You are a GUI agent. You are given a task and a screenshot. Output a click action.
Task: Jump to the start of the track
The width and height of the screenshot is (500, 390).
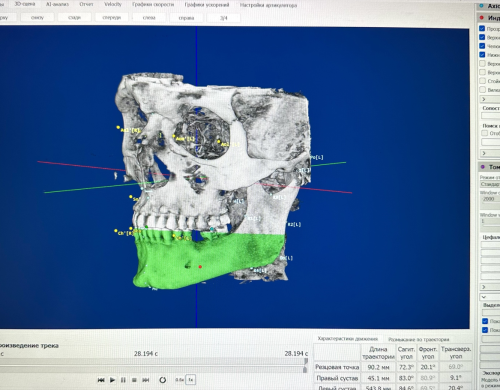tap(101, 380)
